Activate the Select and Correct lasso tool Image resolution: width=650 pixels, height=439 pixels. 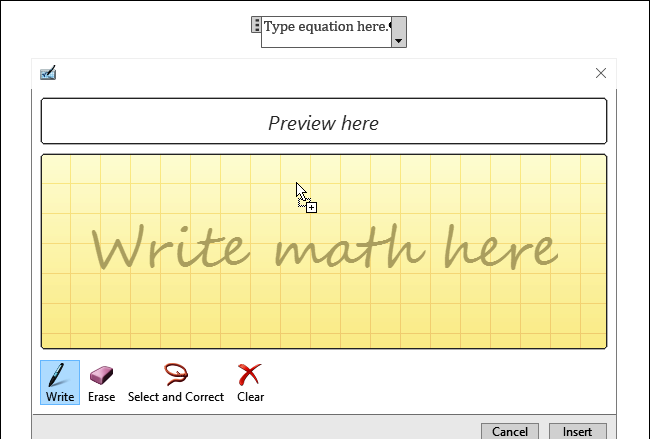pyautogui.click(x=176, y=382)
